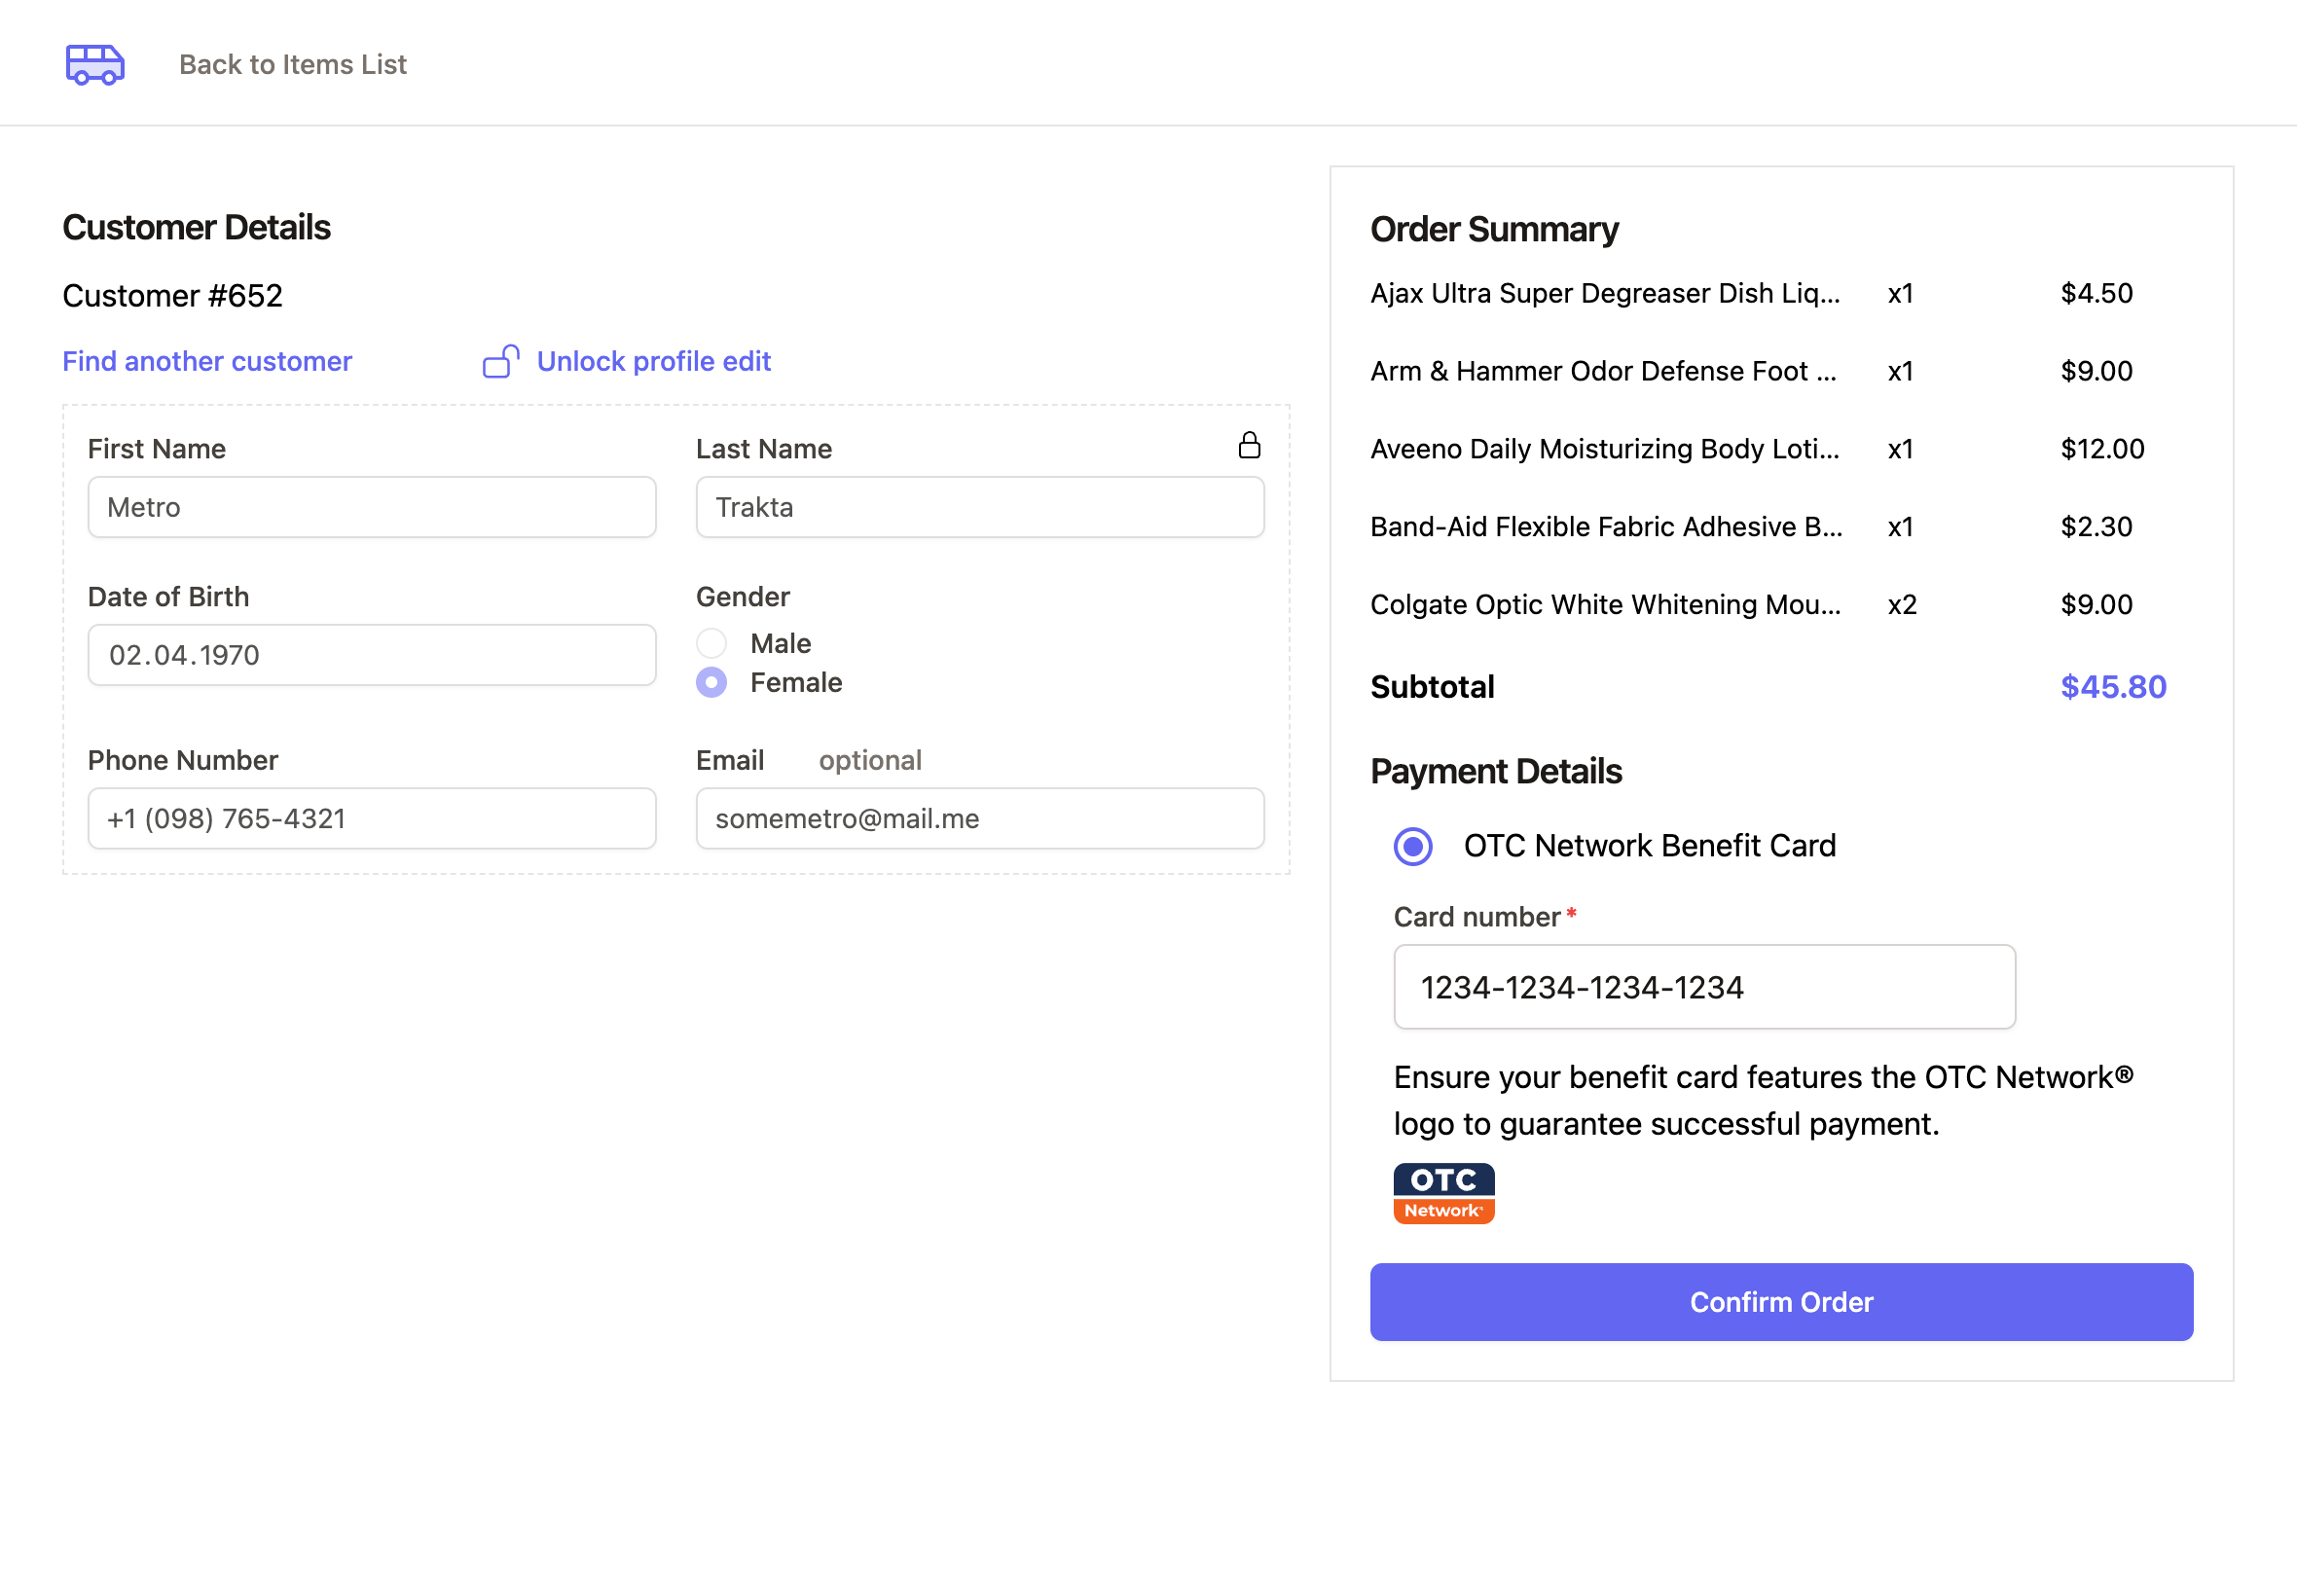Open the Find another customer link
Viewport: 2297px width, 1596px height.
(206, 361)
